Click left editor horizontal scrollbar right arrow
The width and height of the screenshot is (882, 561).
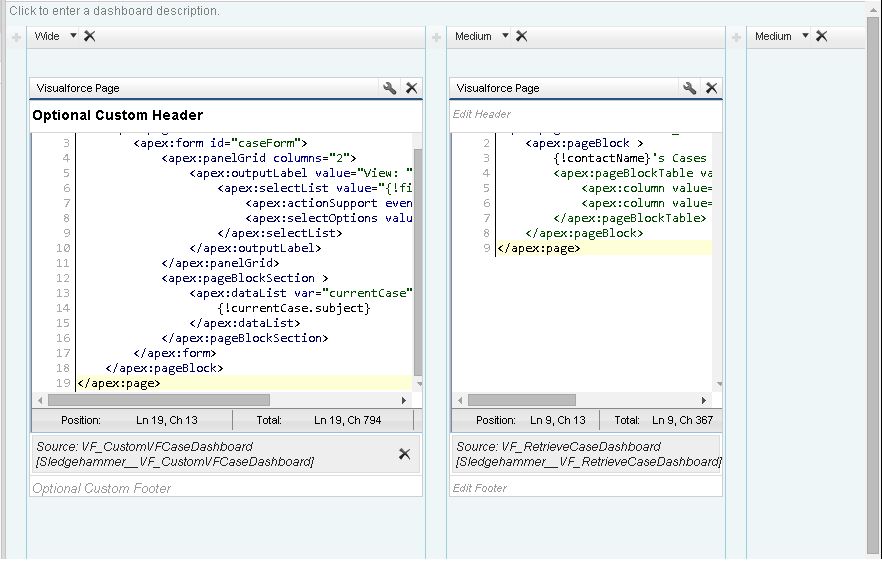(x=403, y=400)
